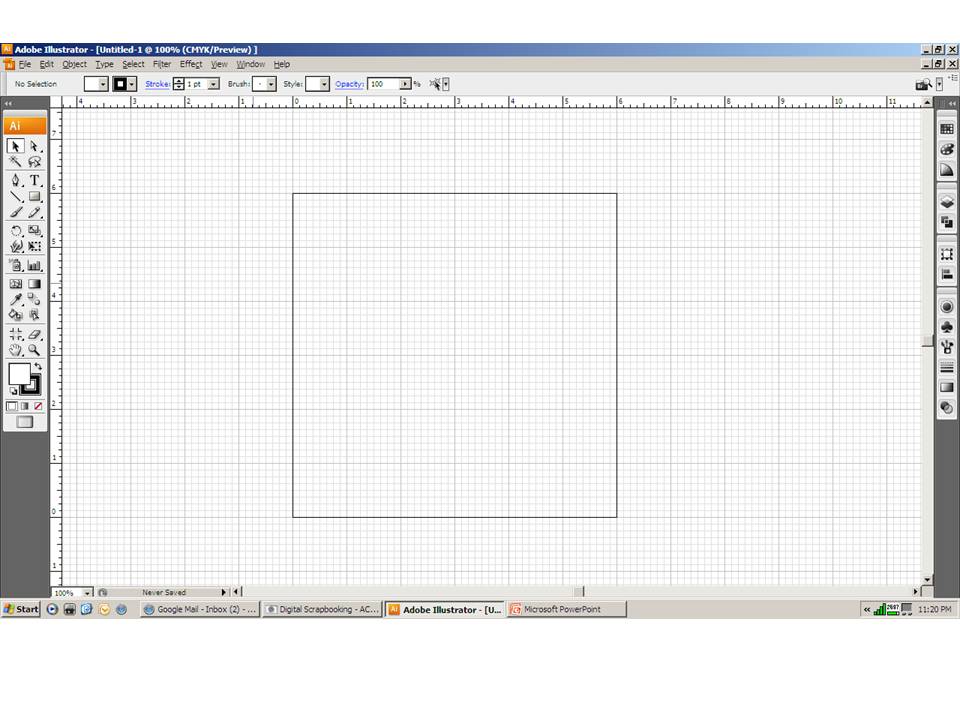Click the Go to Bridge icon

click(x=923, y=84)
